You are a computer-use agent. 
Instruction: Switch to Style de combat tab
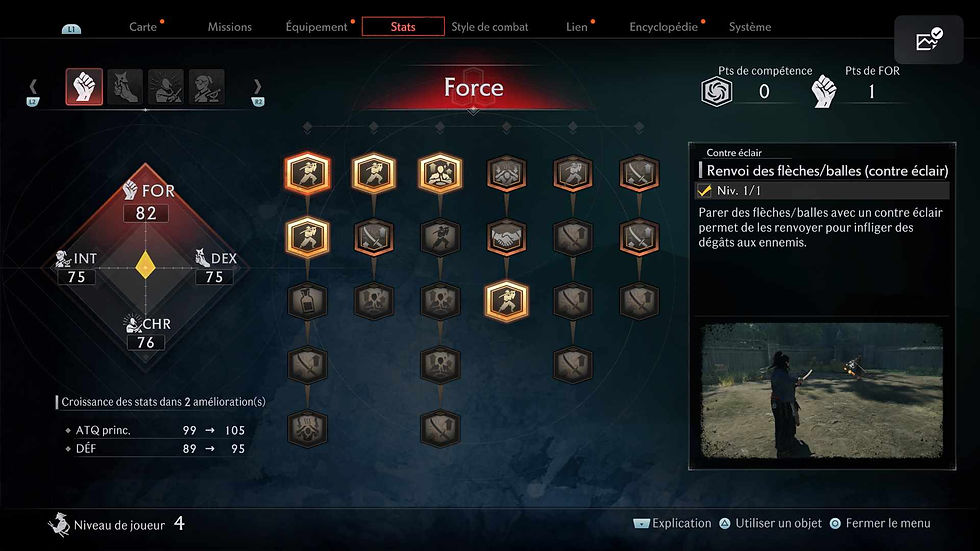489,27
